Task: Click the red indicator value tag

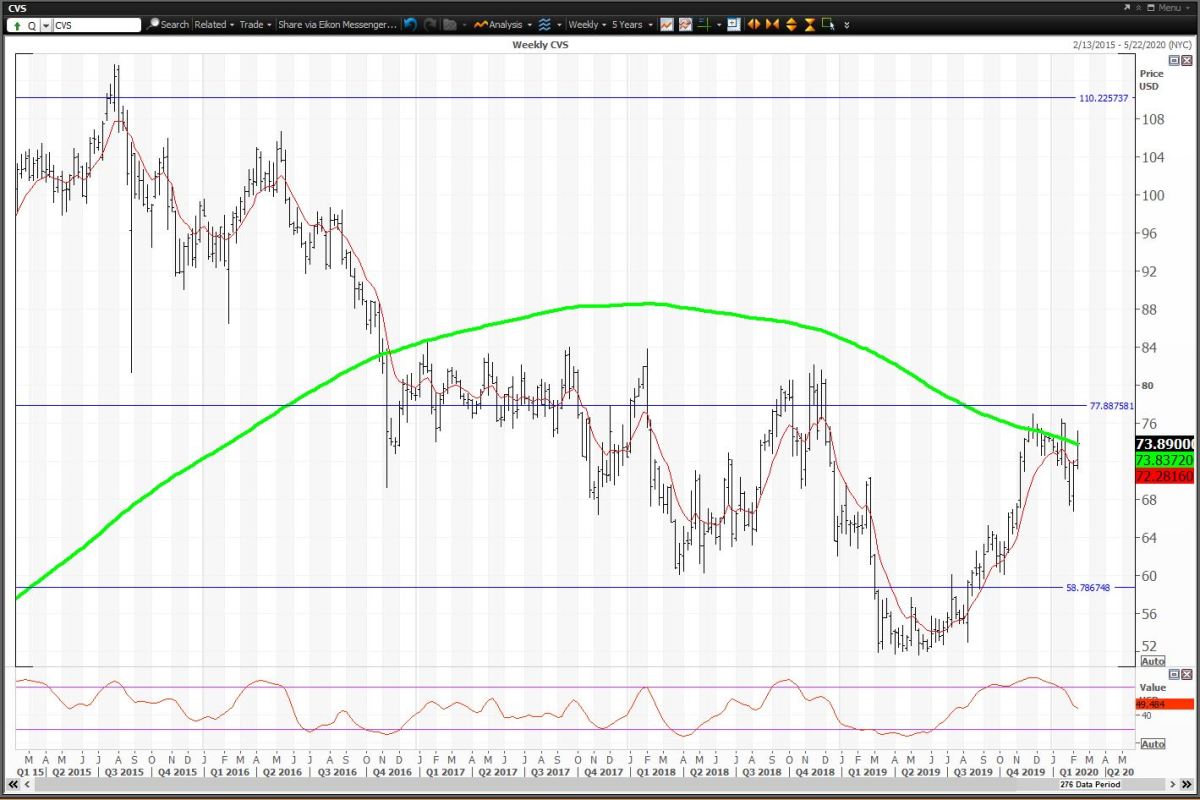Action: (x=1165, y=704)
